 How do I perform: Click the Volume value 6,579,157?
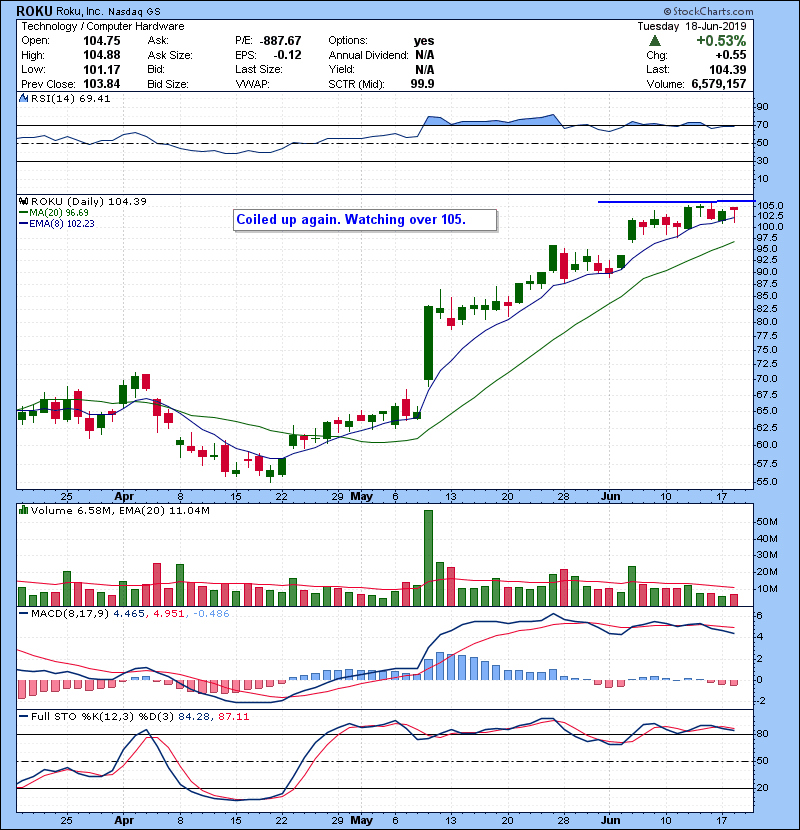[719, 84]
